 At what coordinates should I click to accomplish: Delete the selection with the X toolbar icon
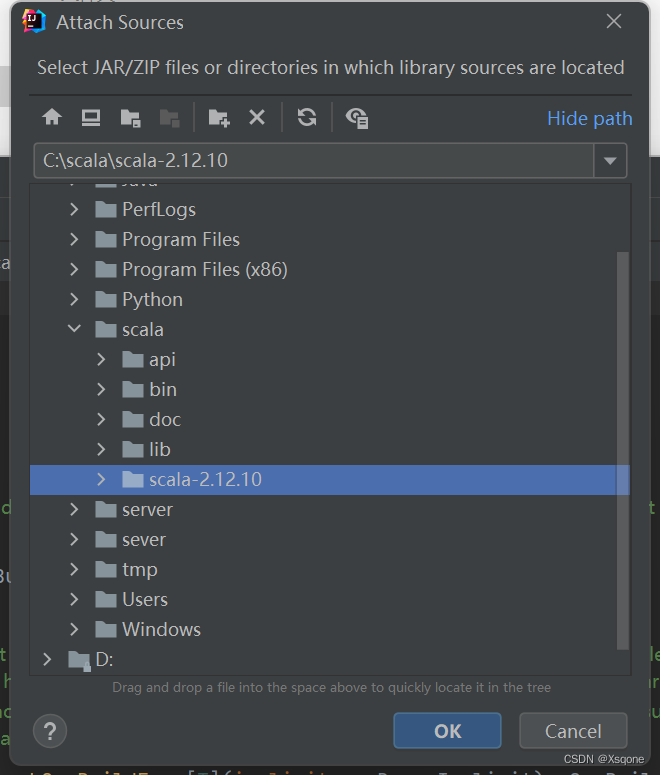pos(257,118)
